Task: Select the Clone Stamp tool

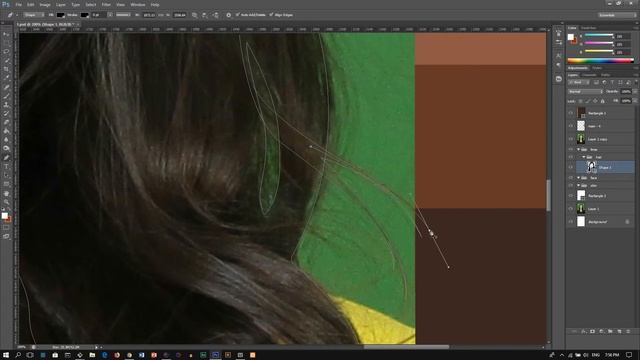Action: (6, 105)
